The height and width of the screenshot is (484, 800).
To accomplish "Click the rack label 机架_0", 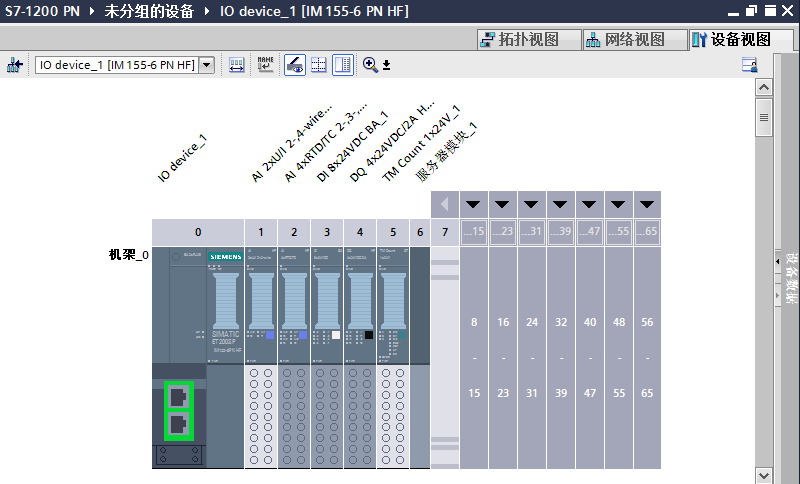I will tap(129, 254).
